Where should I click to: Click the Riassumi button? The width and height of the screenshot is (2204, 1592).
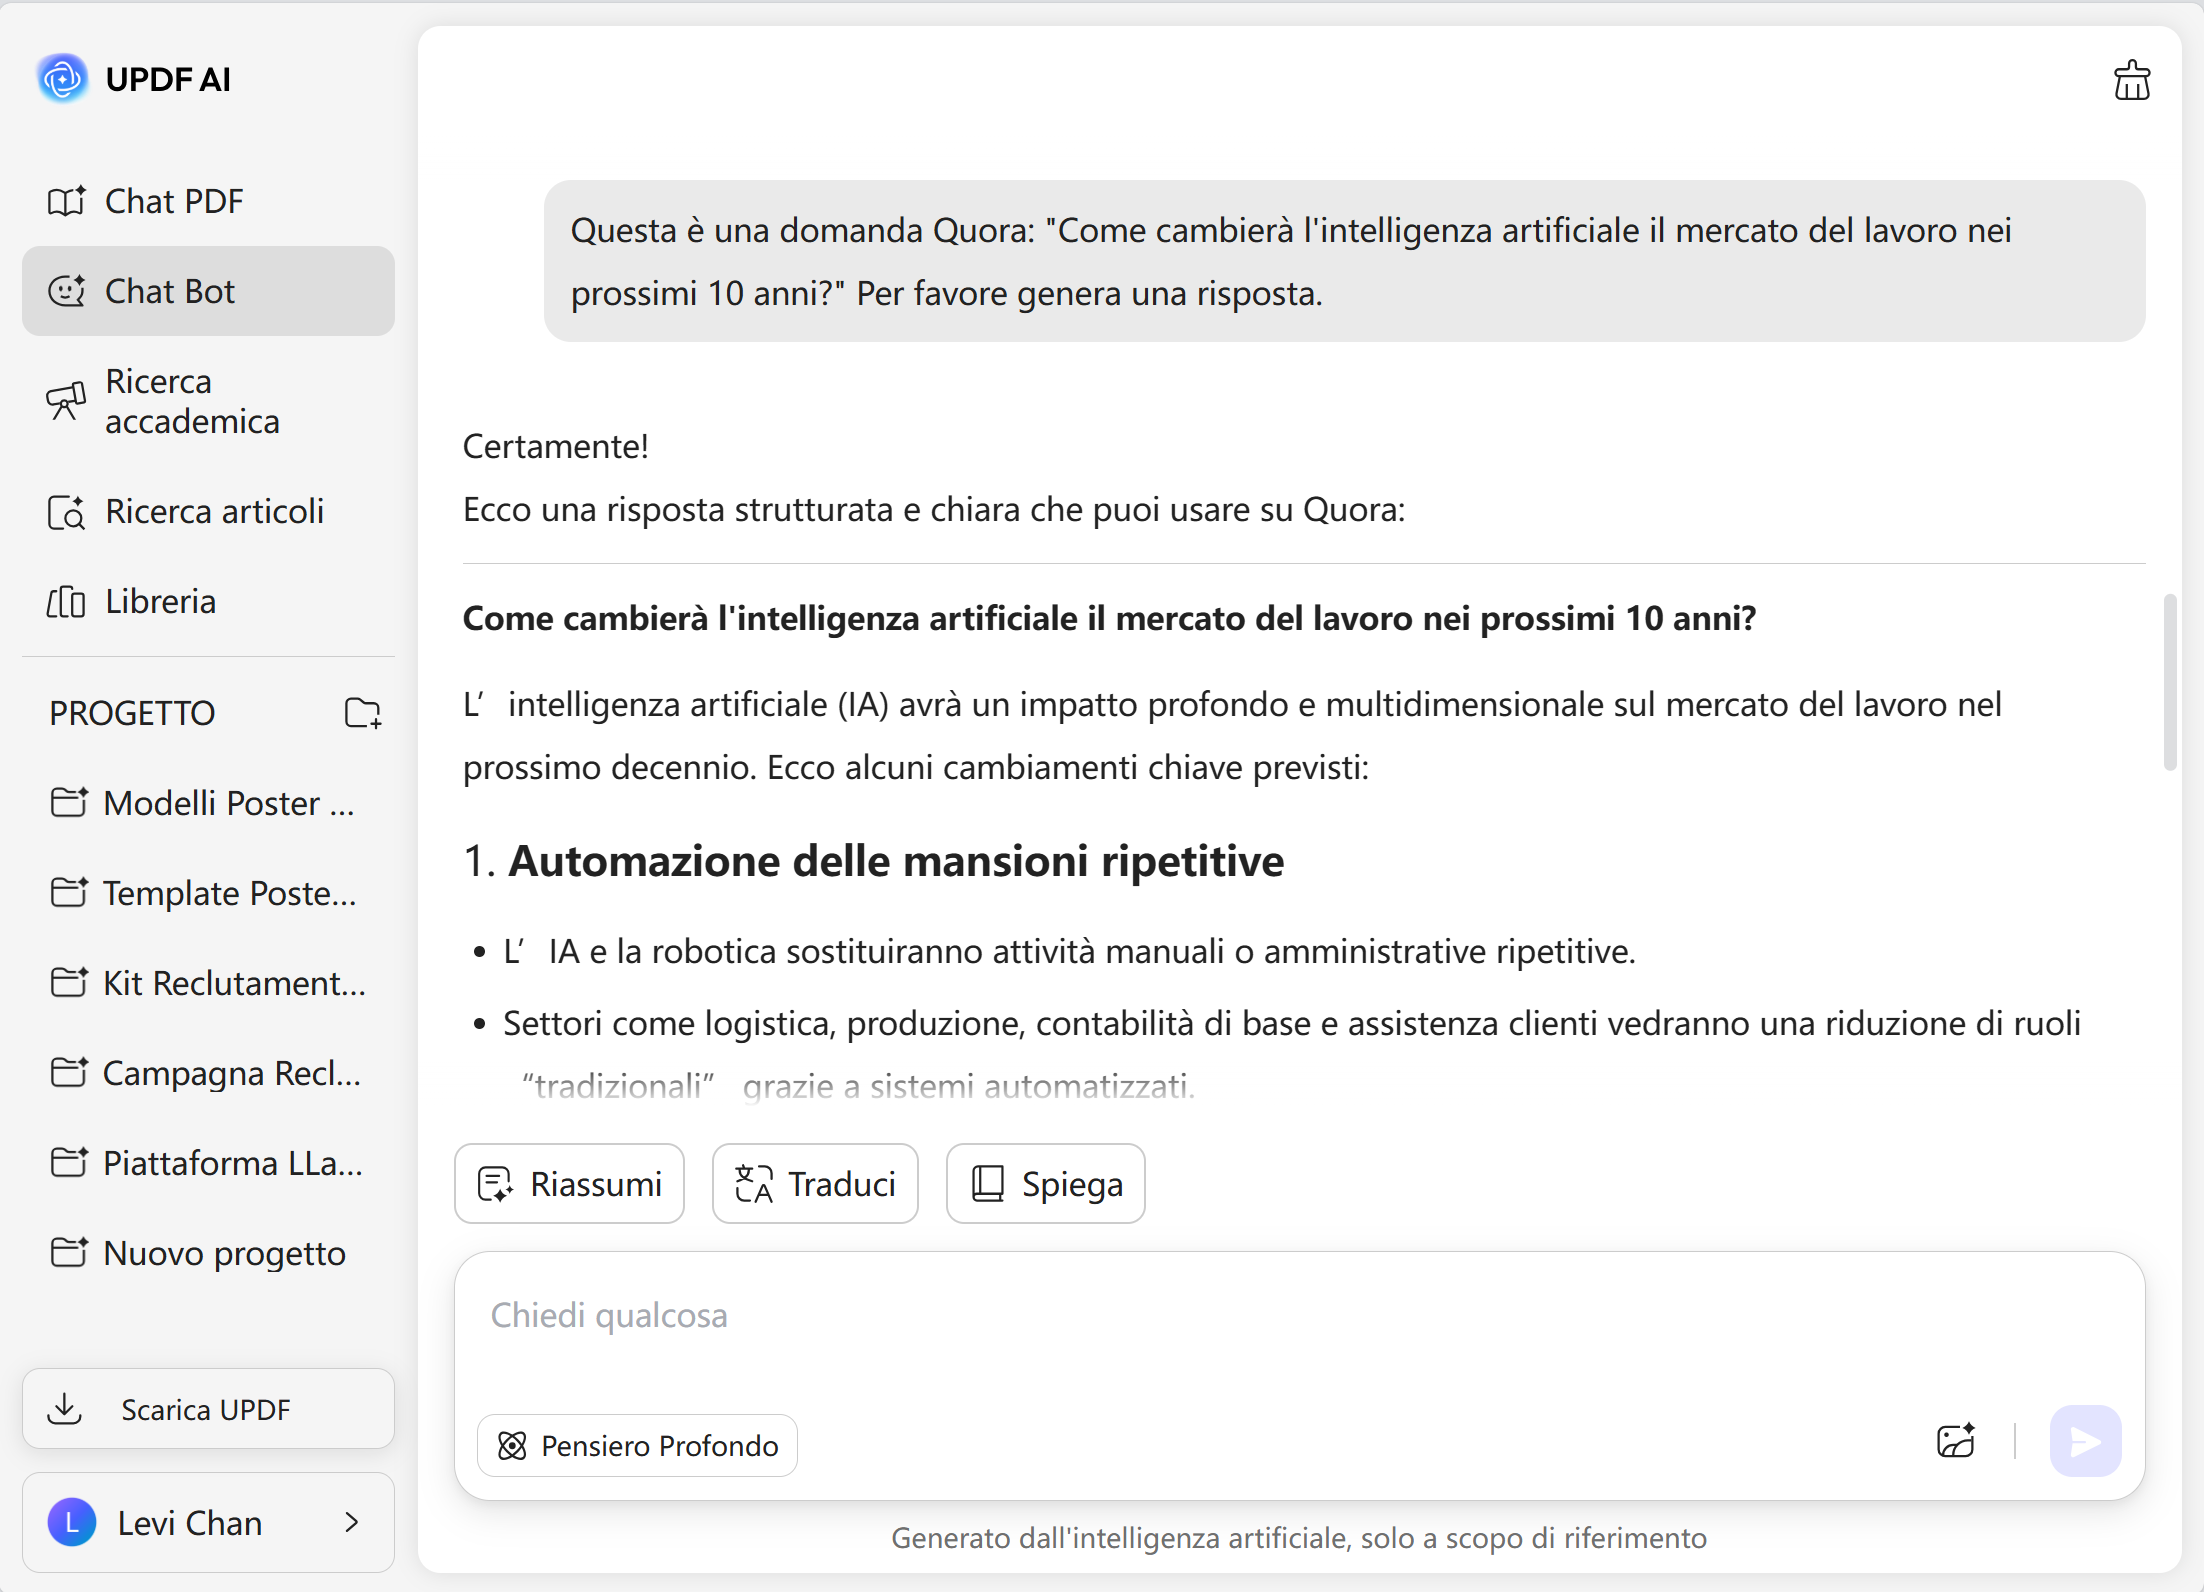[x=569, y=1184]
